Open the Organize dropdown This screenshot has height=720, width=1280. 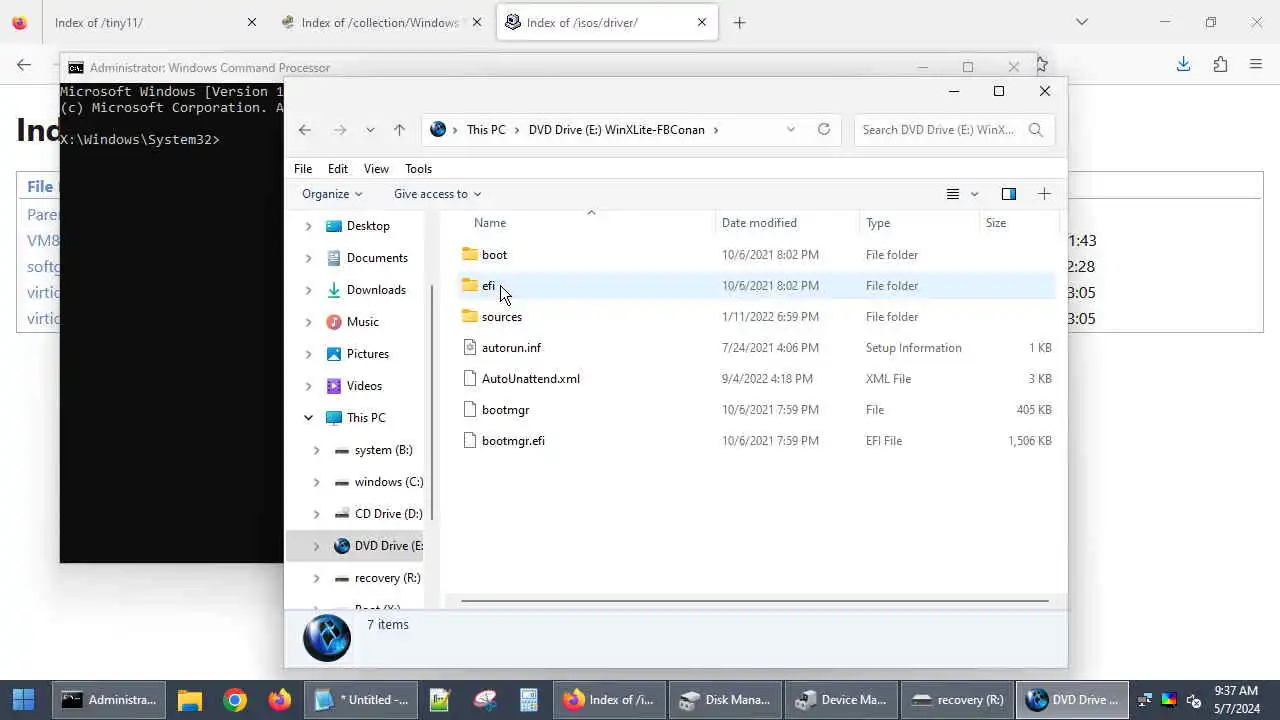(332, 194)
